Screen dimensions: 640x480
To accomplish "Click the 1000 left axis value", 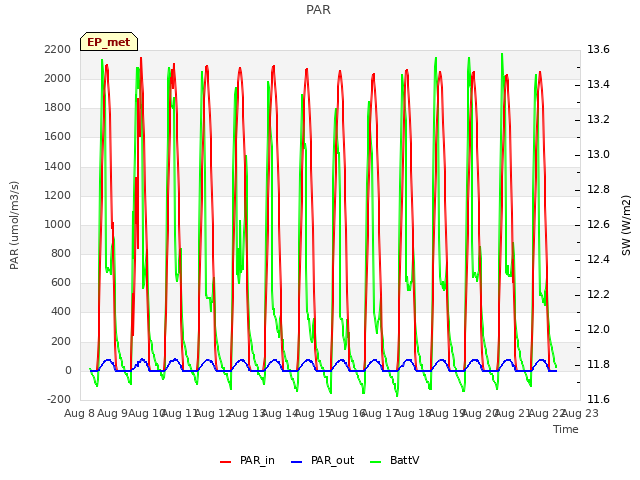I will (58, 224).
